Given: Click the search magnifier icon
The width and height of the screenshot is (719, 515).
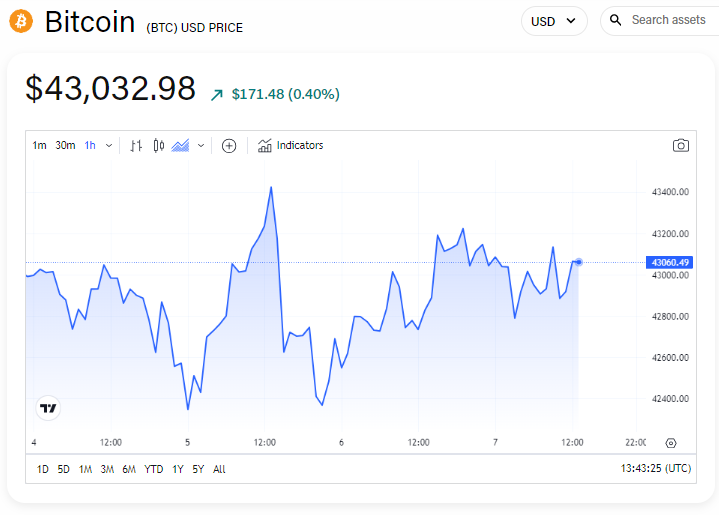Looking at the screenshot, I should click(x=616, y=20).
